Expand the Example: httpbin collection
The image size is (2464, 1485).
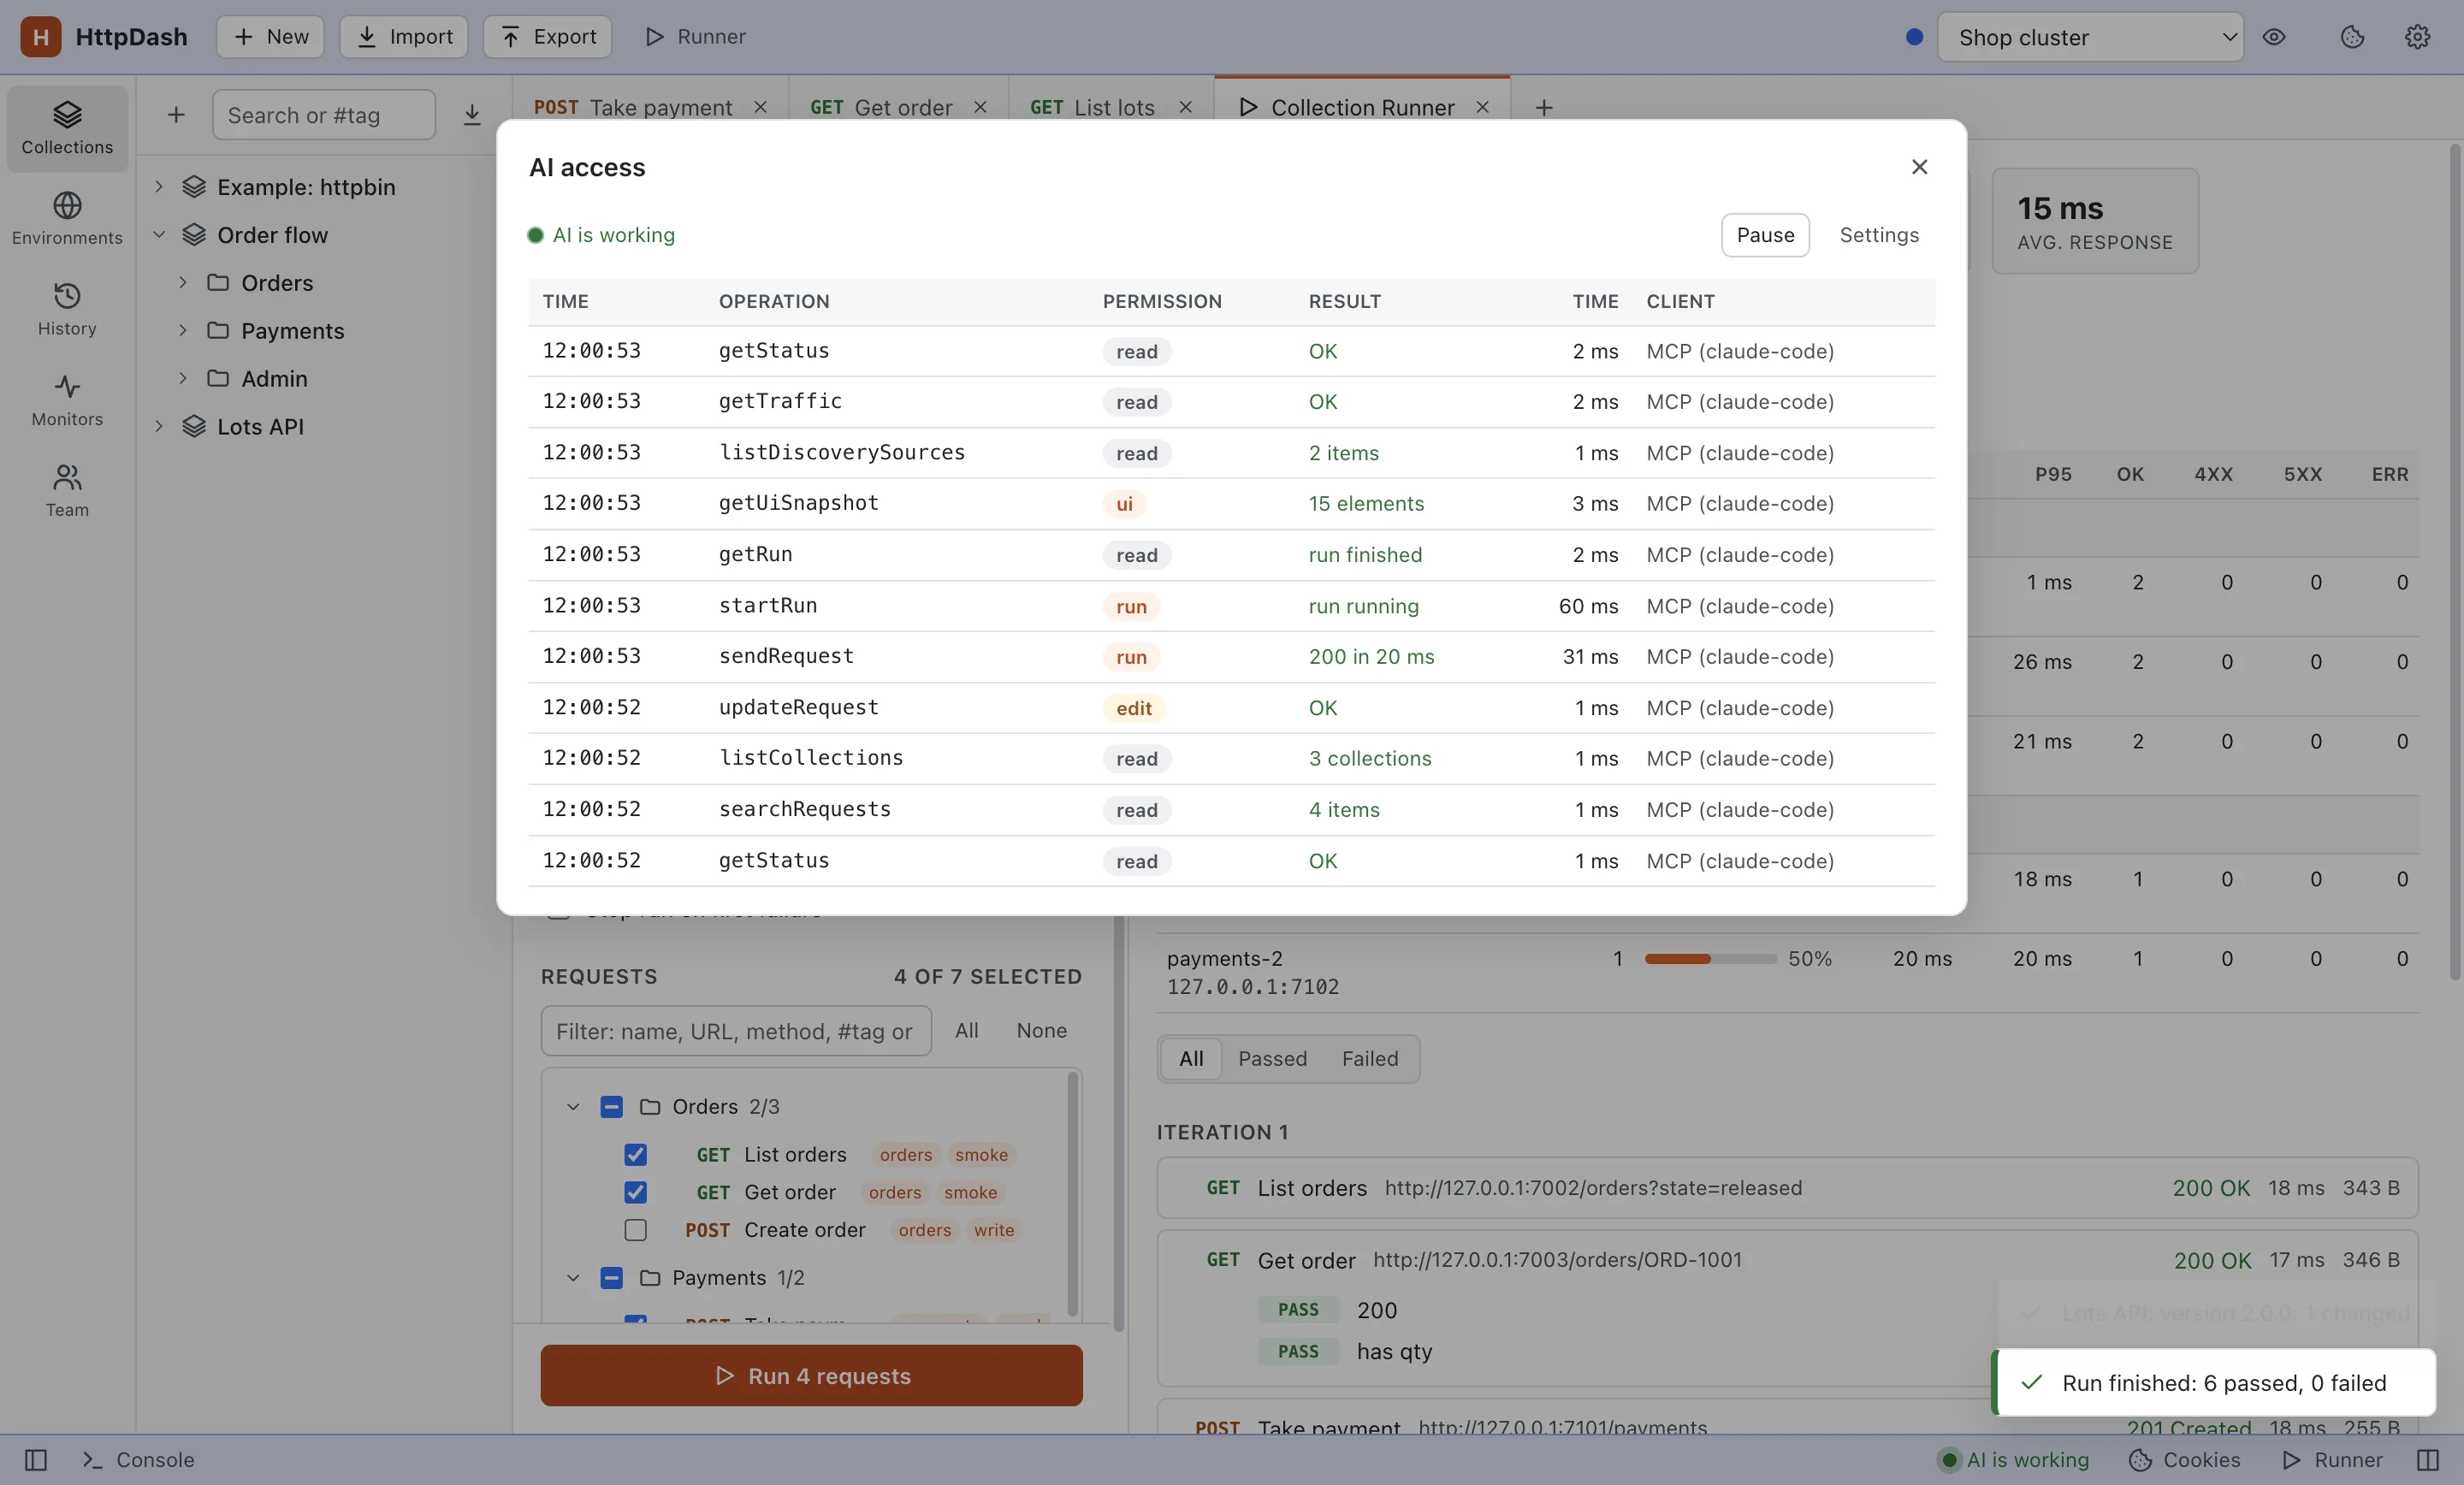[159, 187]
